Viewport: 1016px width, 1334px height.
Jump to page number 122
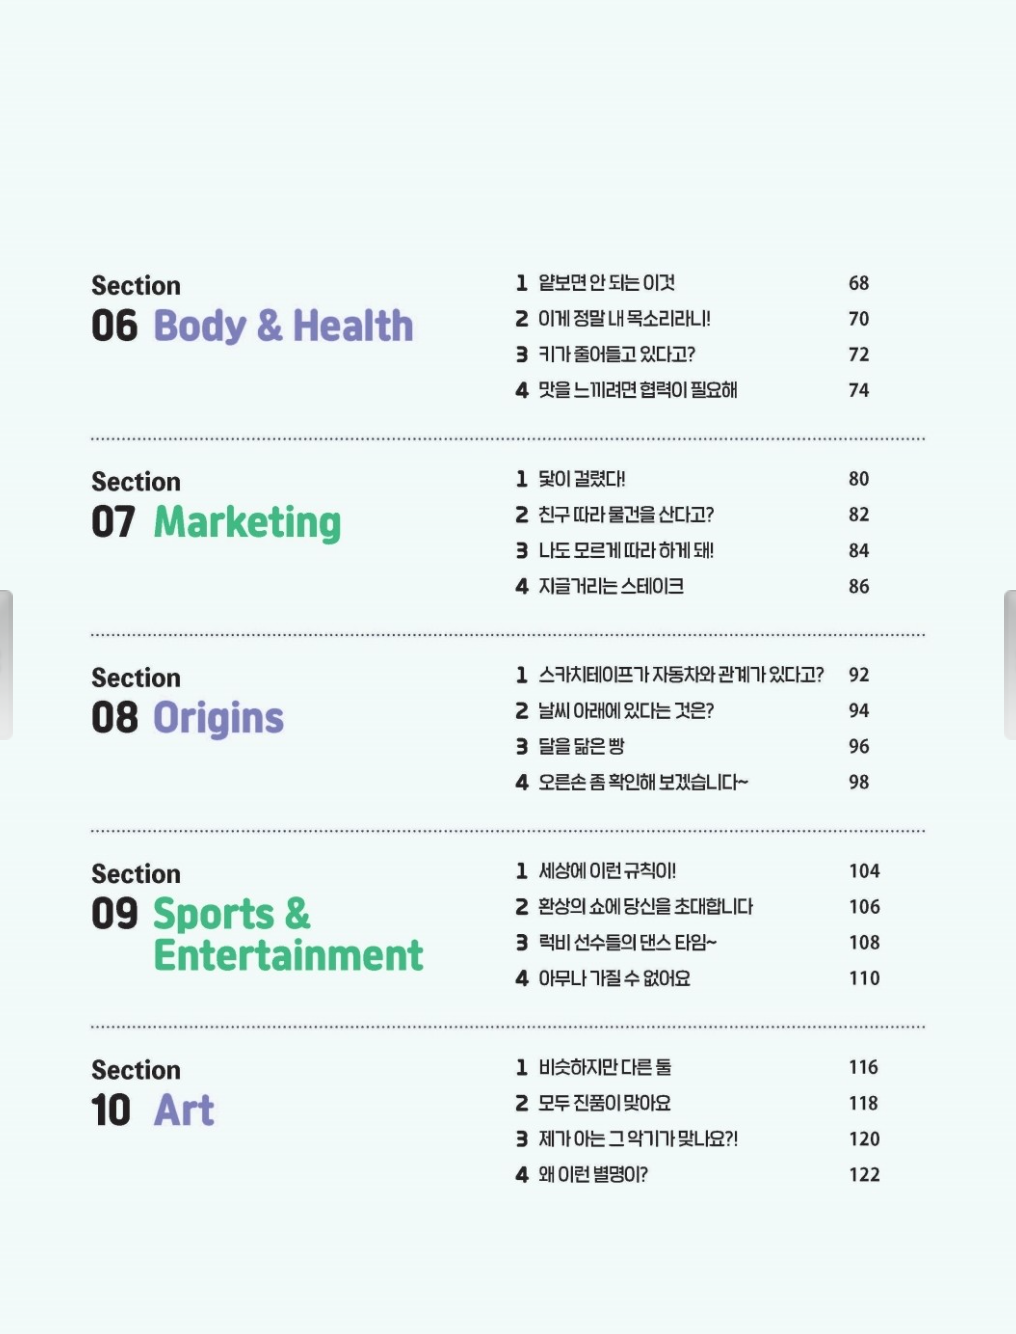pyautogui.click(x=864, y=1174)
